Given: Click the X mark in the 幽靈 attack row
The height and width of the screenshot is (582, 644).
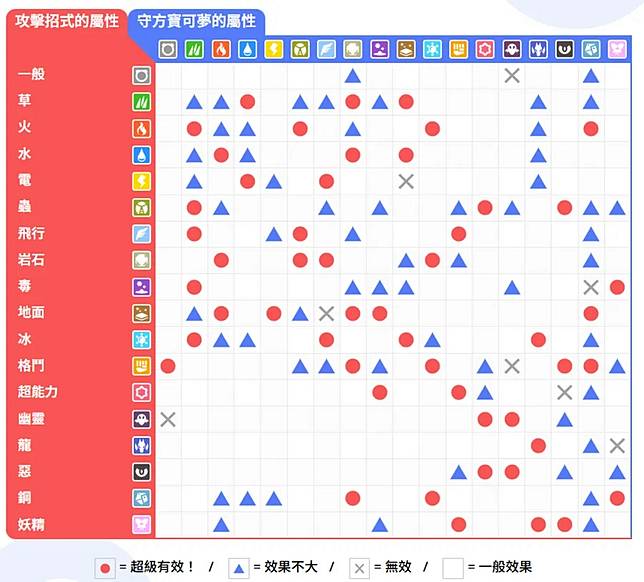Looking at the screenshot, I should click(168, 420).
